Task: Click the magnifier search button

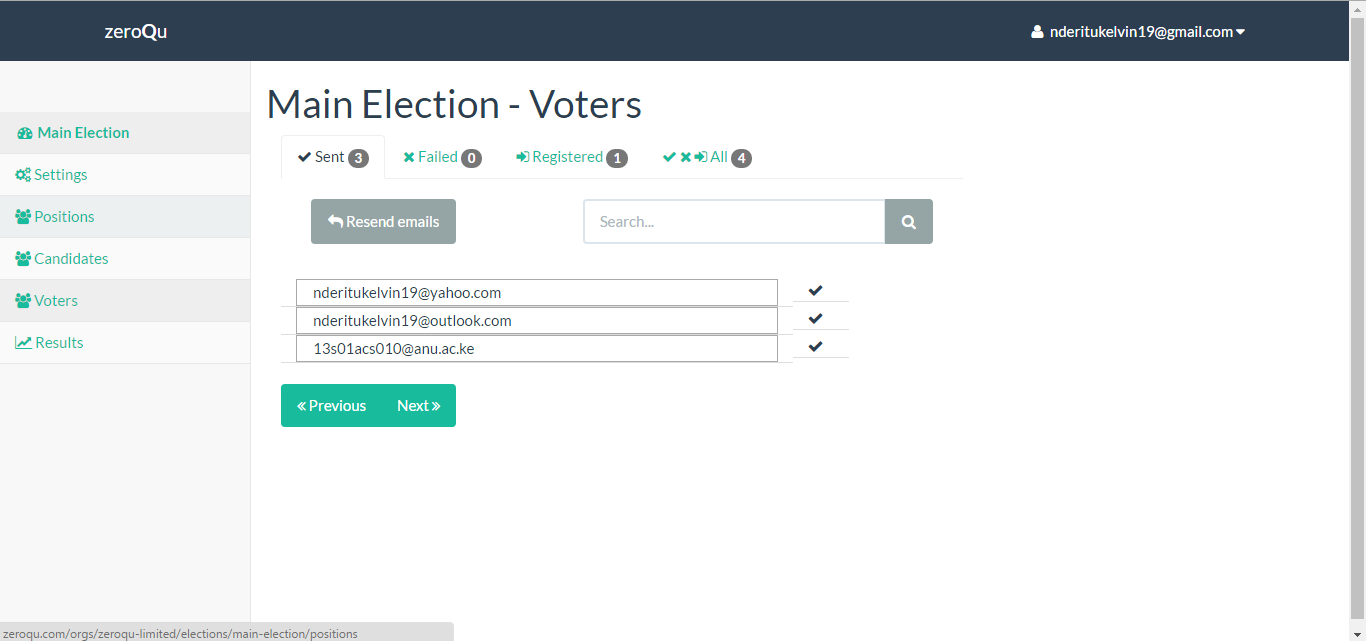Action: click(909, 222)
